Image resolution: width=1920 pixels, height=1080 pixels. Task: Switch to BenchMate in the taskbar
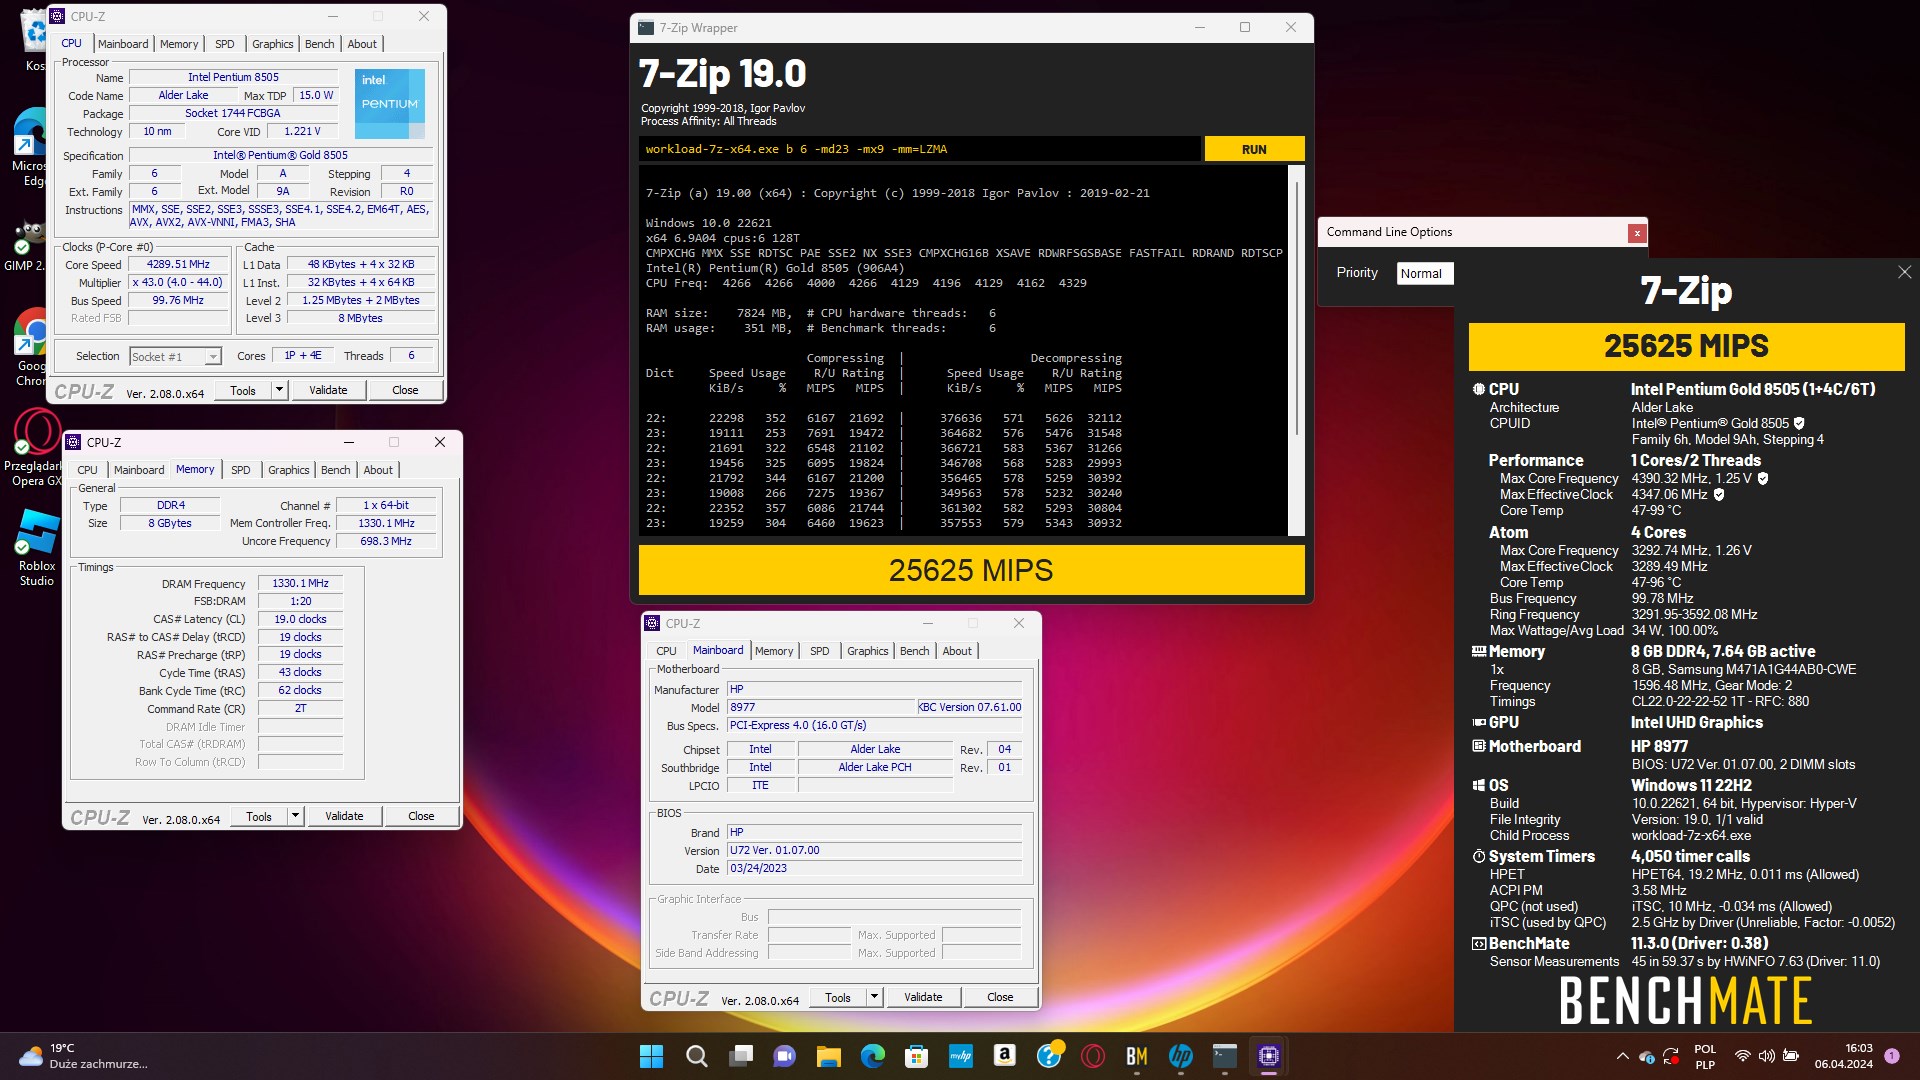[1137, 1056]
